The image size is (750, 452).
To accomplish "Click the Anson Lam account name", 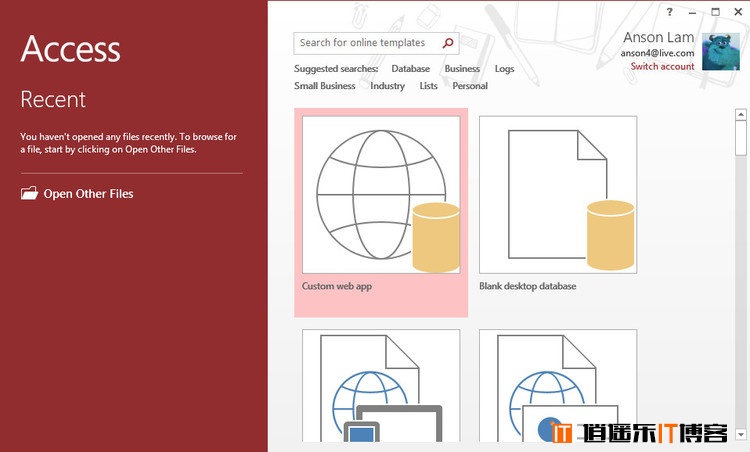I will (x=659, y=37).
